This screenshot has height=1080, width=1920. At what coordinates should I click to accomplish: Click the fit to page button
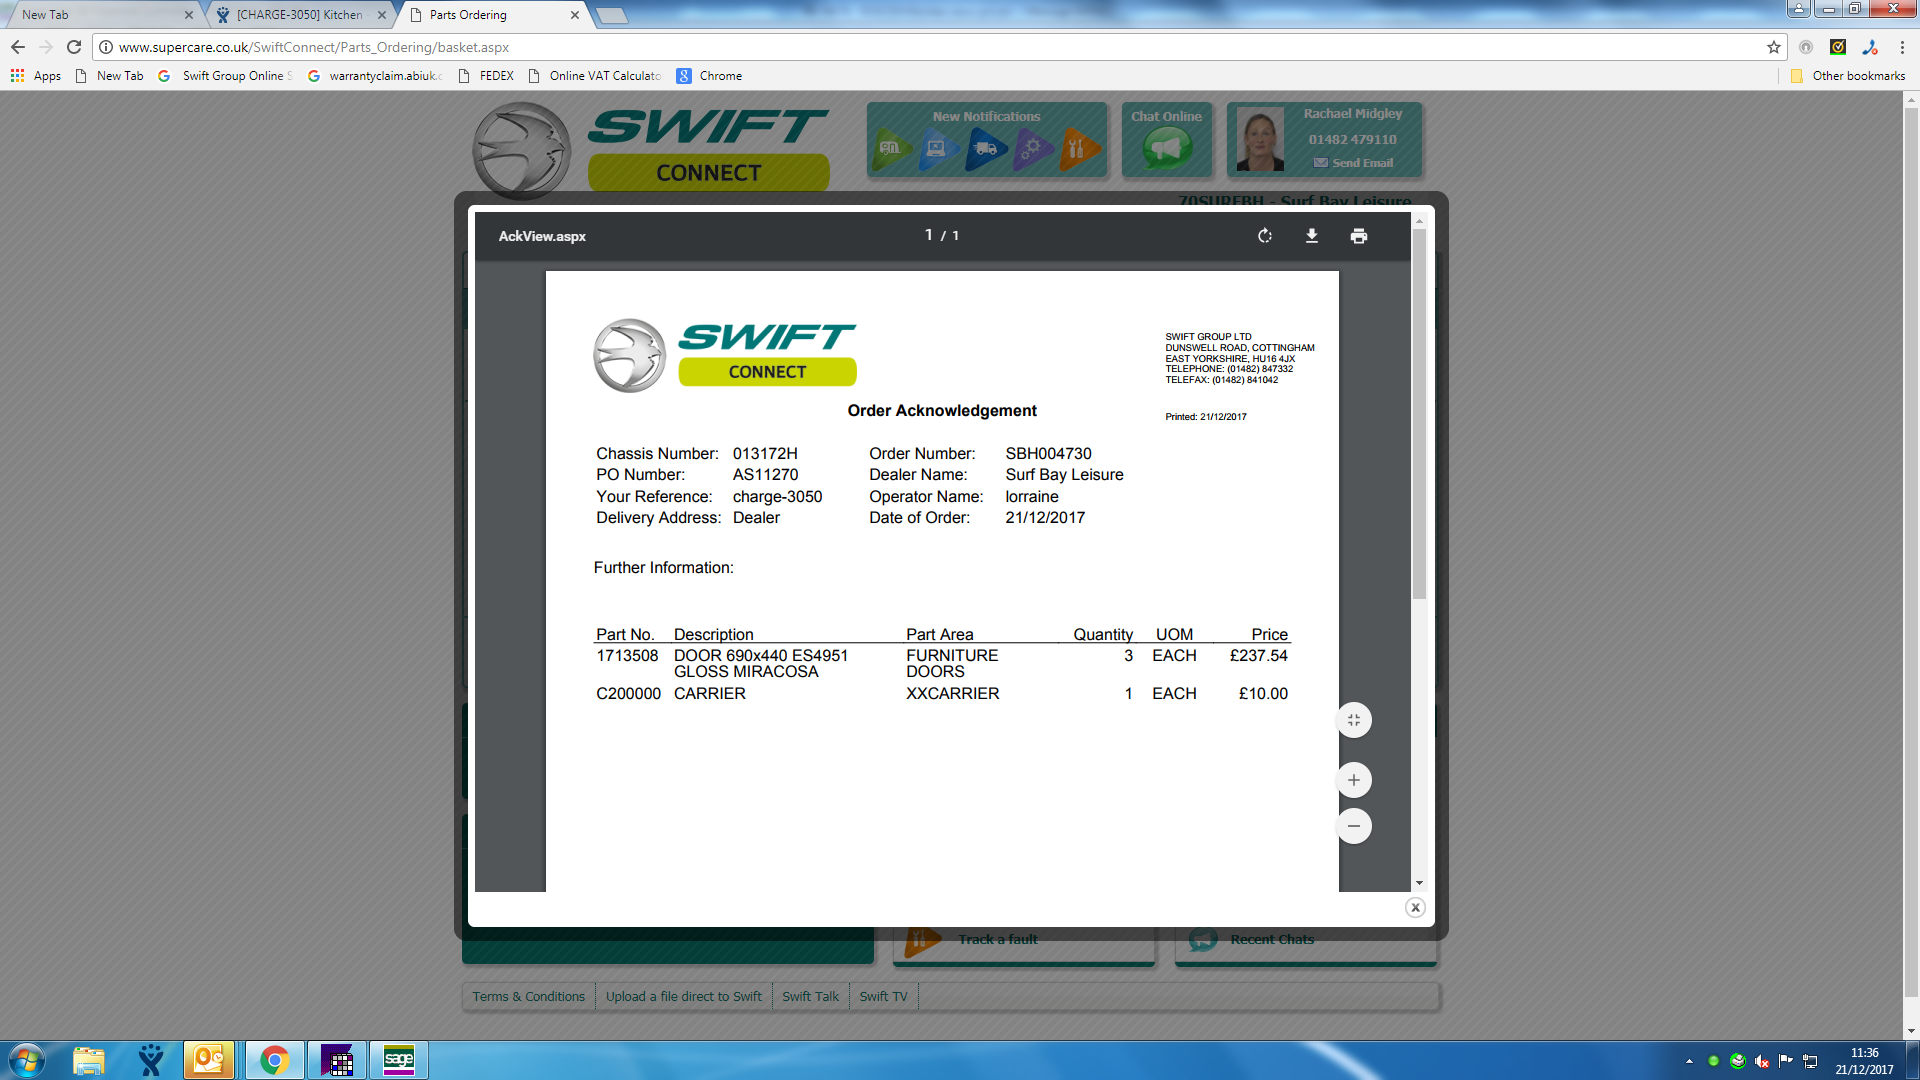point(1353,720)
